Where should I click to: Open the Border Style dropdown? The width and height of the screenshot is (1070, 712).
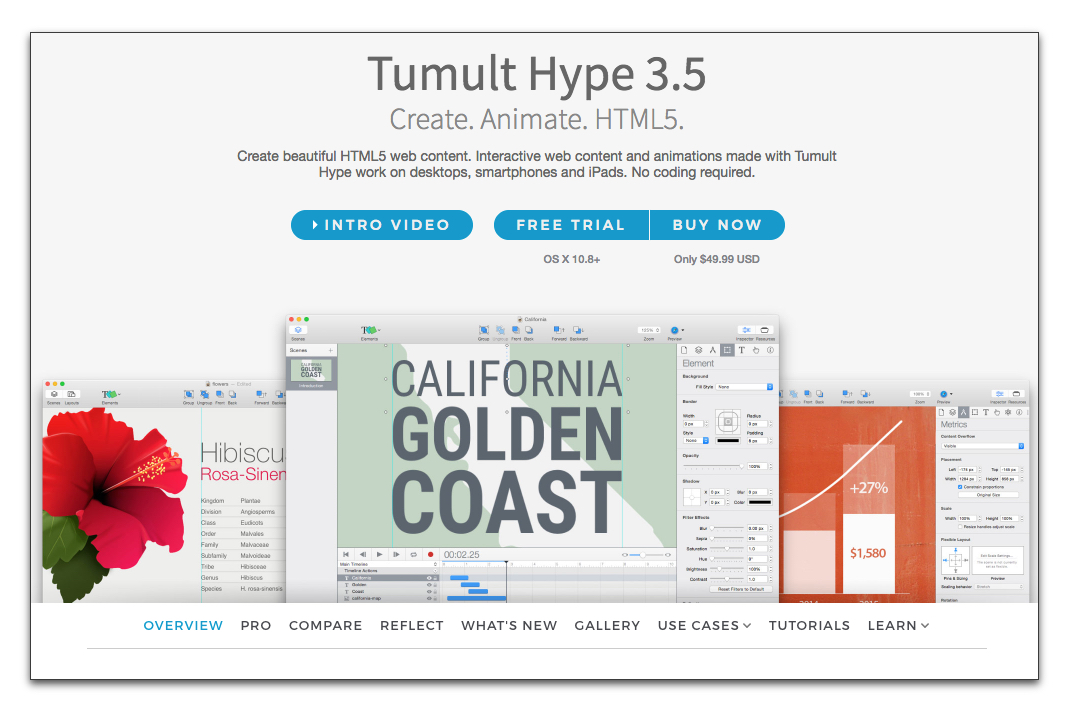tap(695, 440)
